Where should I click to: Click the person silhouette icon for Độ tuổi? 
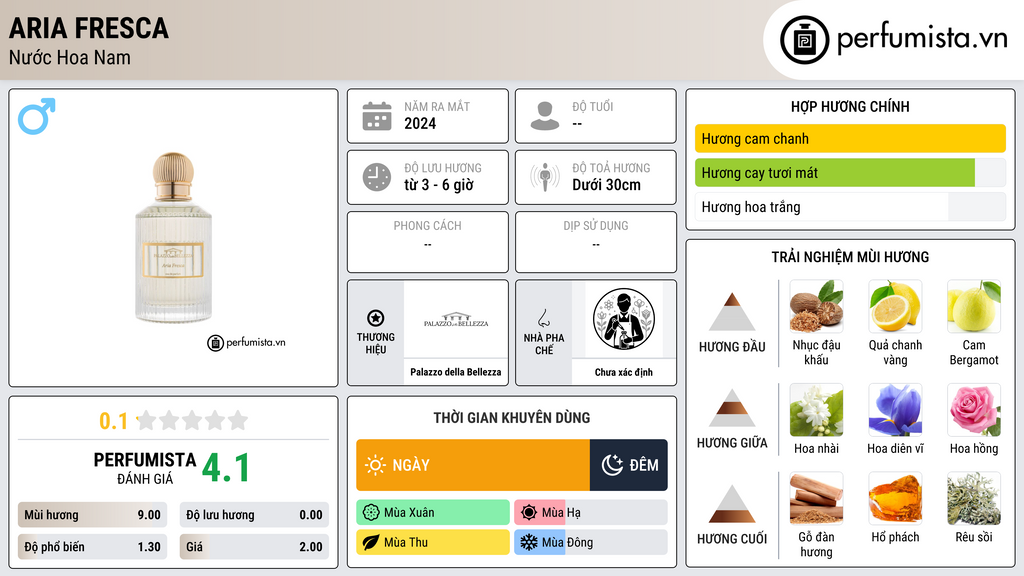545,116
